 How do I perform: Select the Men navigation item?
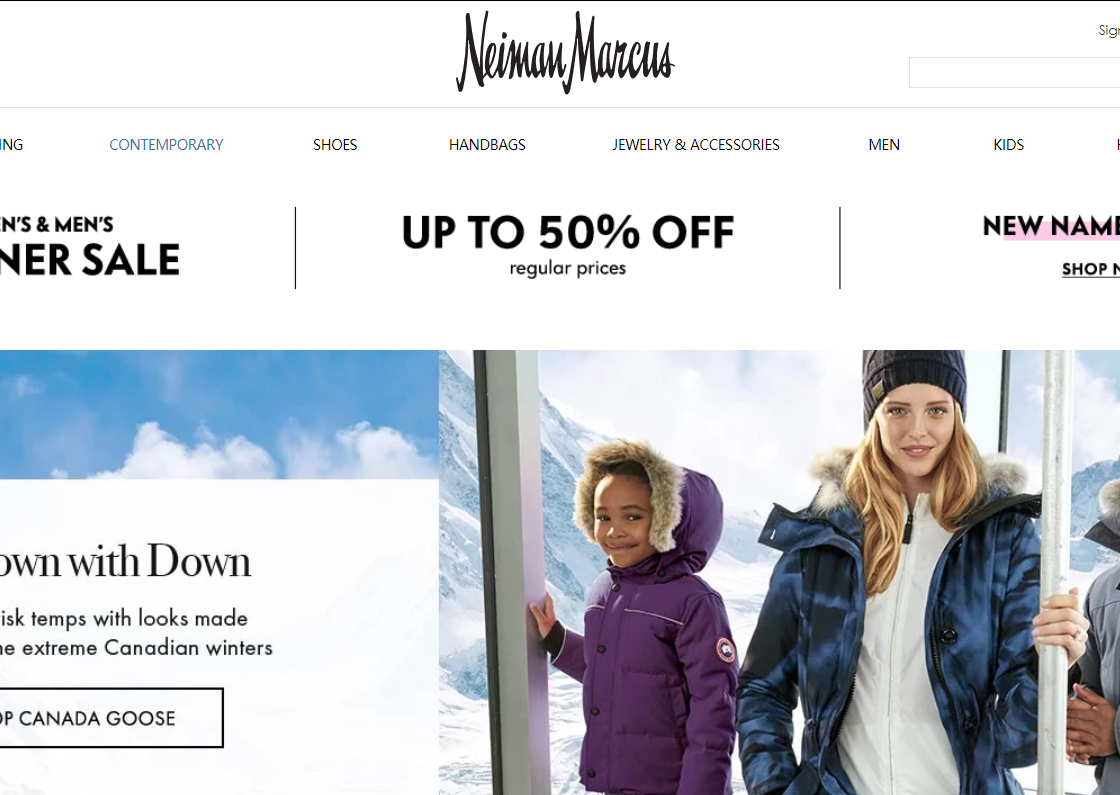coord(884,144)
